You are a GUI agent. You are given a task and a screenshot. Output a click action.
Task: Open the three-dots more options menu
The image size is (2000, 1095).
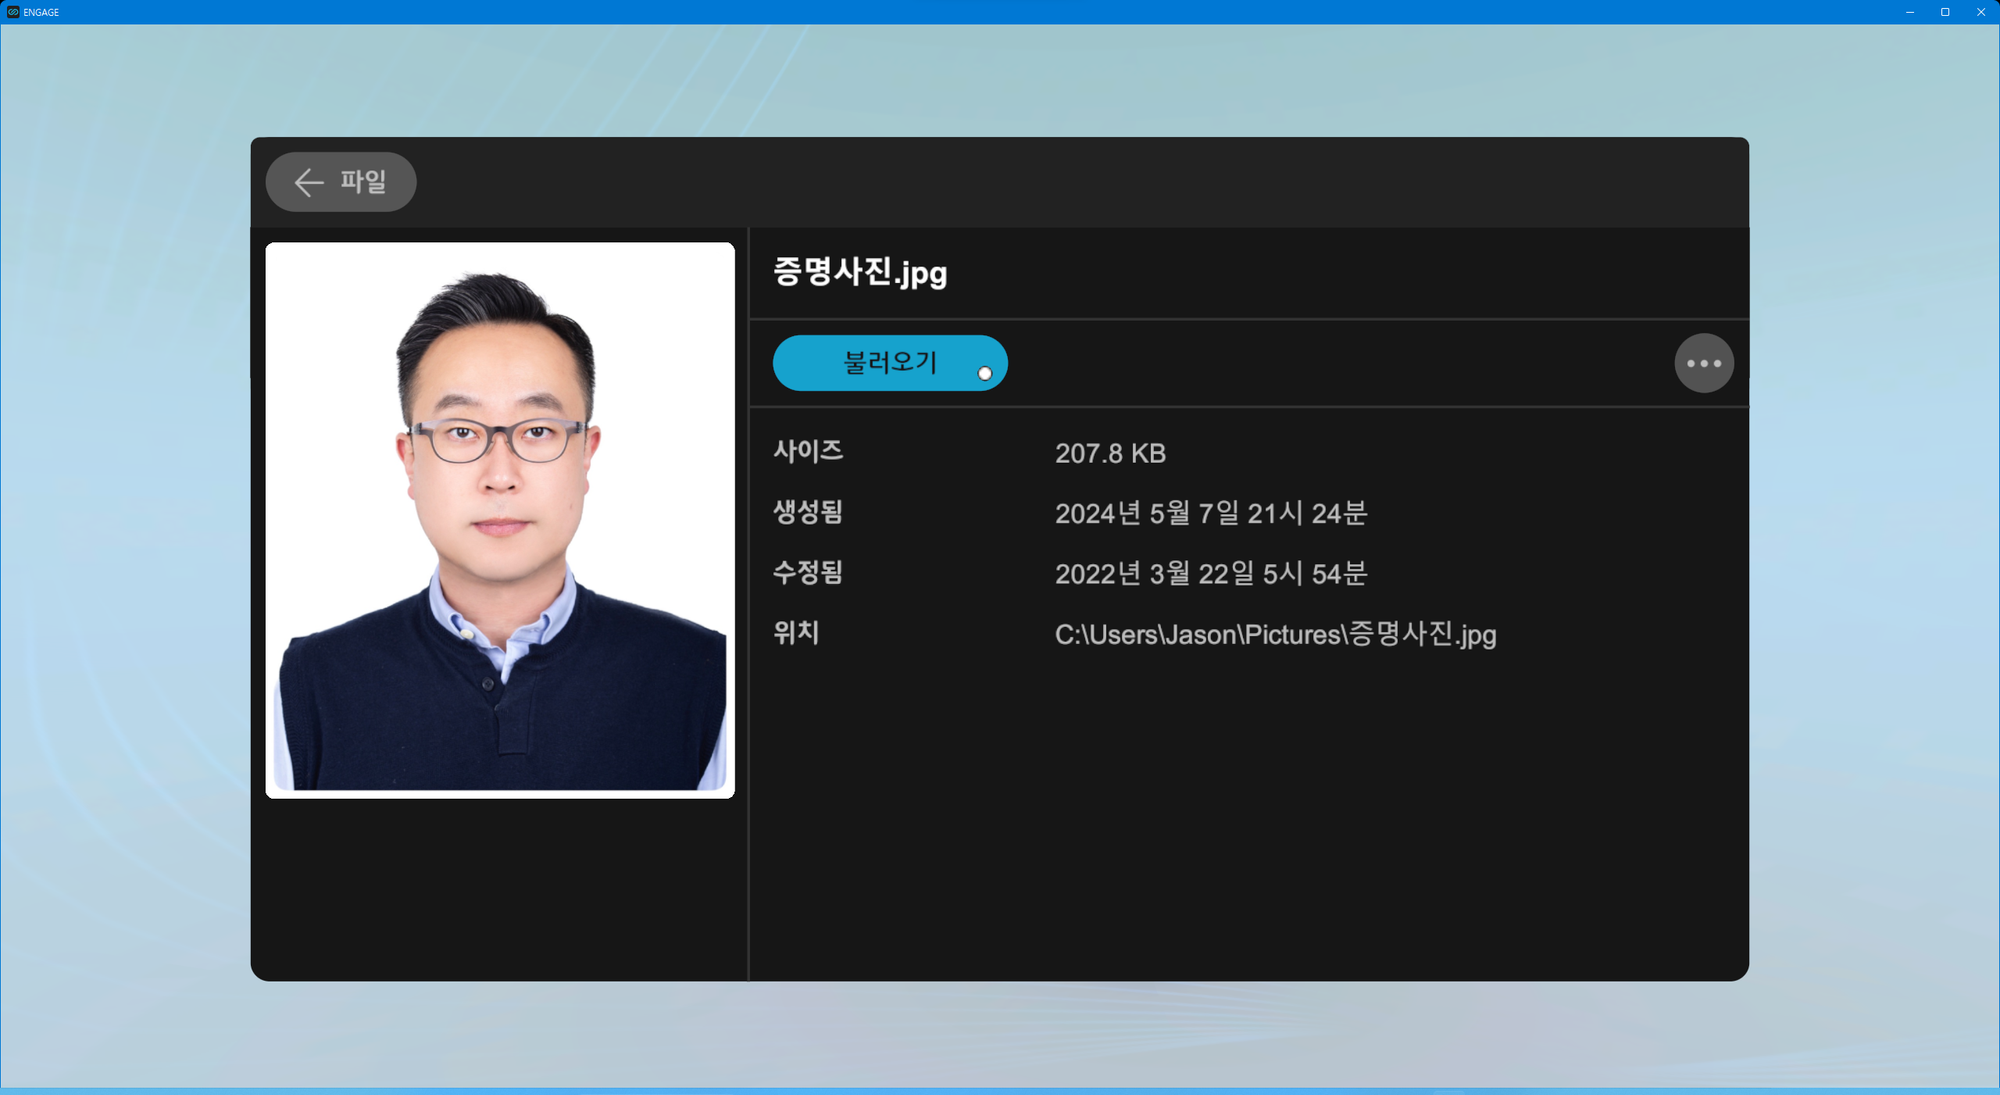pos(1703,363)
